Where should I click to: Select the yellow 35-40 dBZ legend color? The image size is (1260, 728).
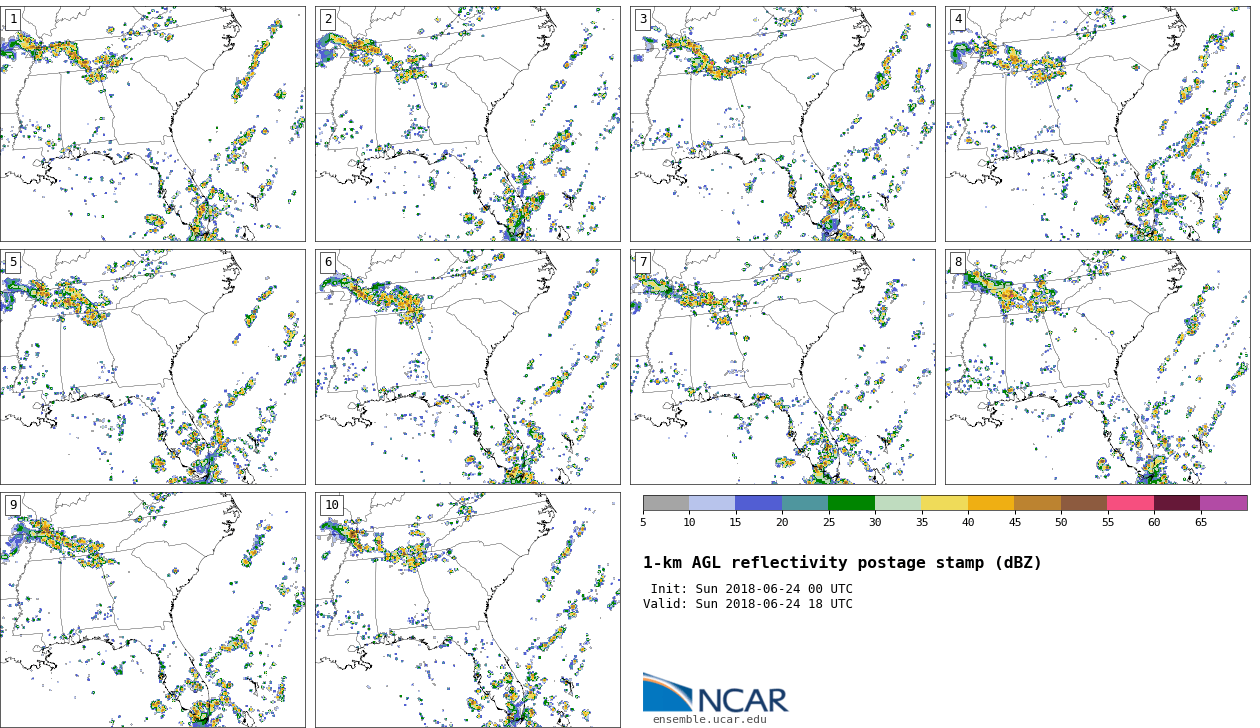coord(944,503)
